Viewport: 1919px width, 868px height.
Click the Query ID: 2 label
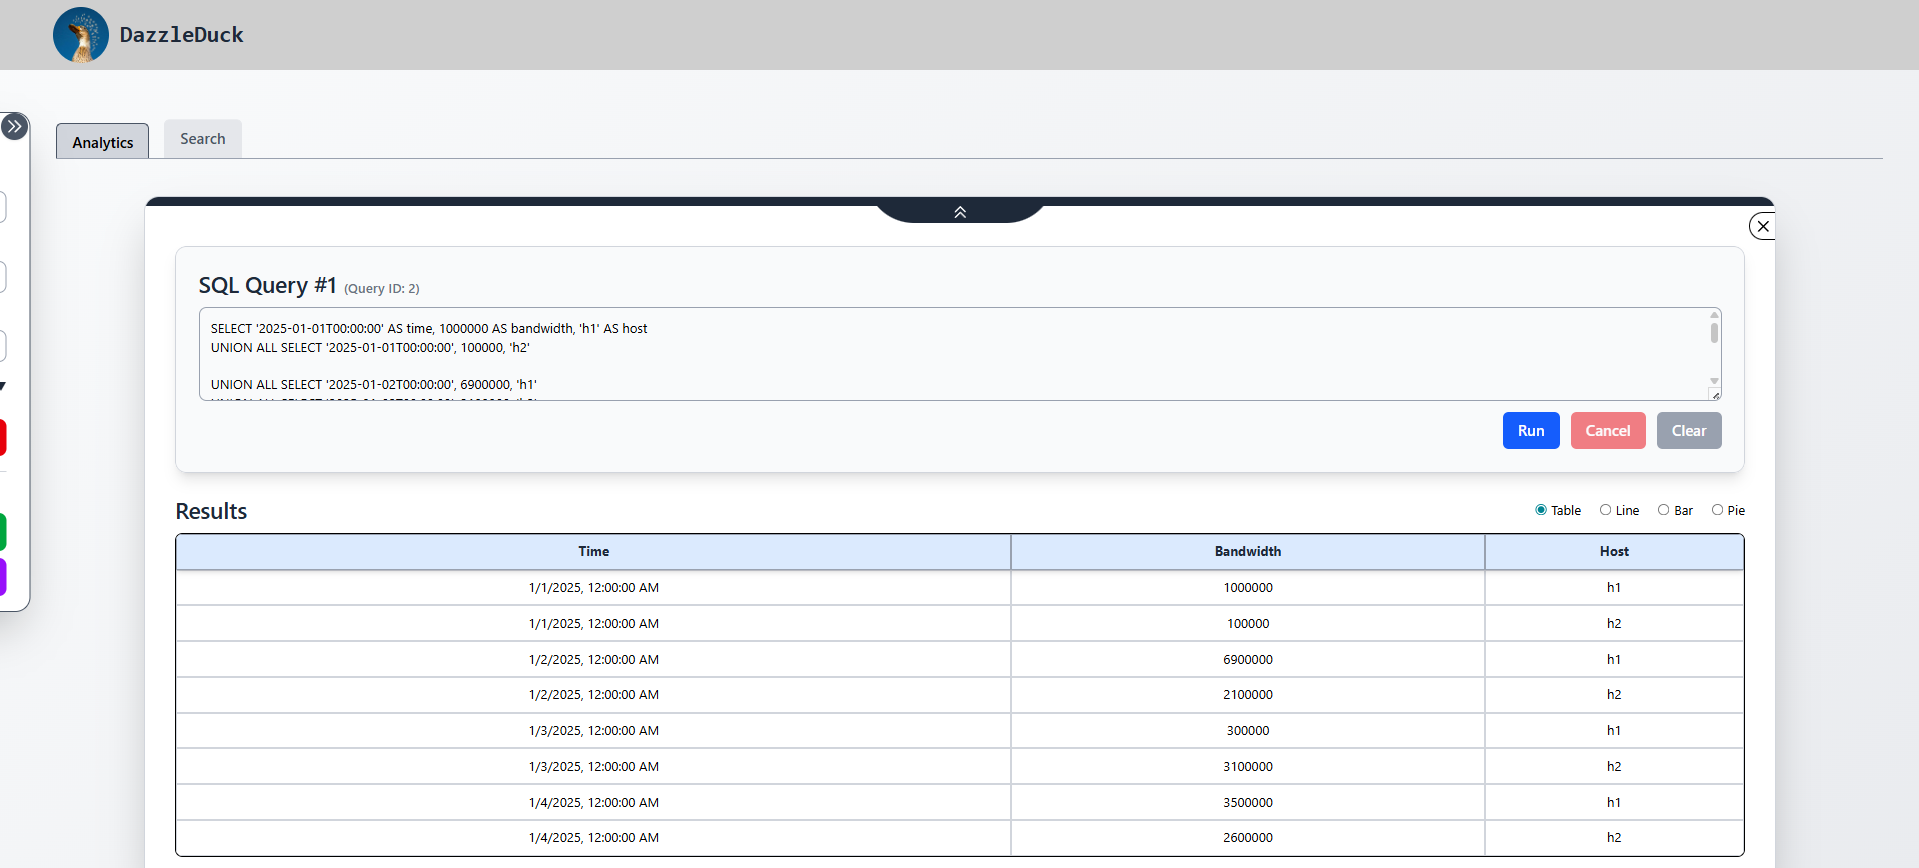coord(382,289)
